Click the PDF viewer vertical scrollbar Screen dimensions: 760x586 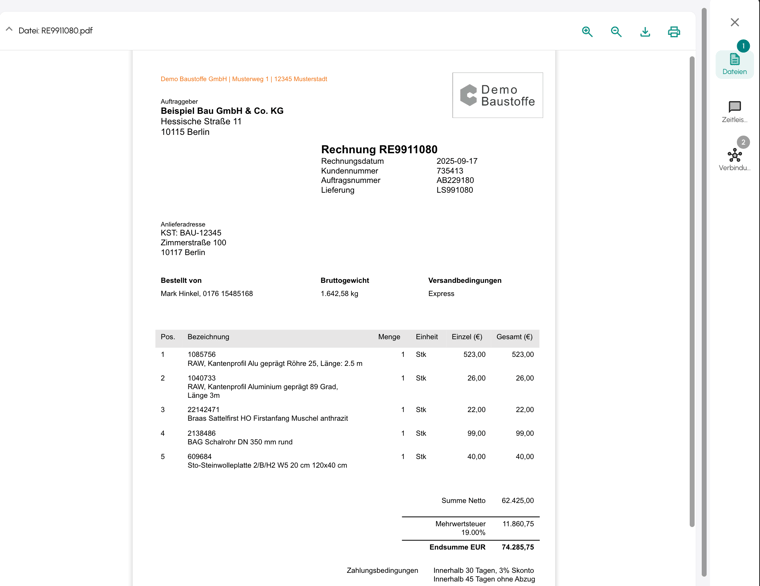coord(692,290)
